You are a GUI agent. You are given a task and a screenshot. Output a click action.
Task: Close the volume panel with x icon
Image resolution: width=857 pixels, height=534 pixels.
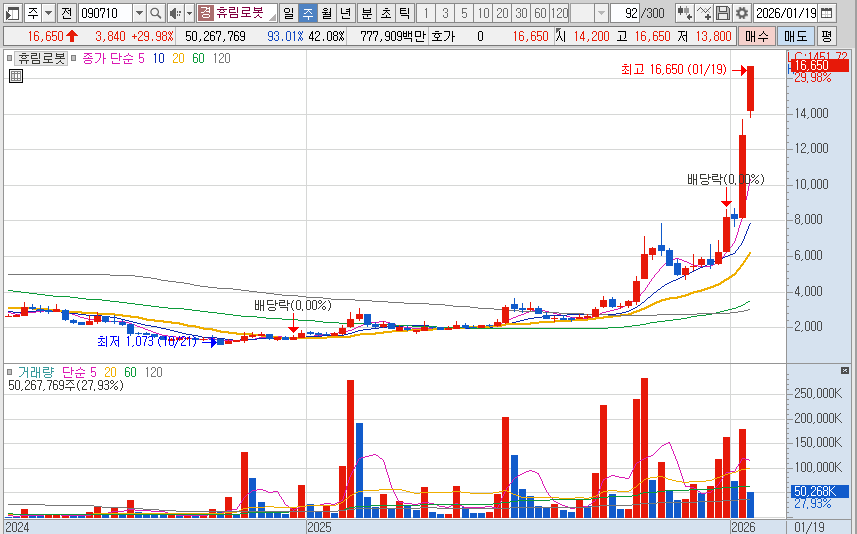click(844, 371)
